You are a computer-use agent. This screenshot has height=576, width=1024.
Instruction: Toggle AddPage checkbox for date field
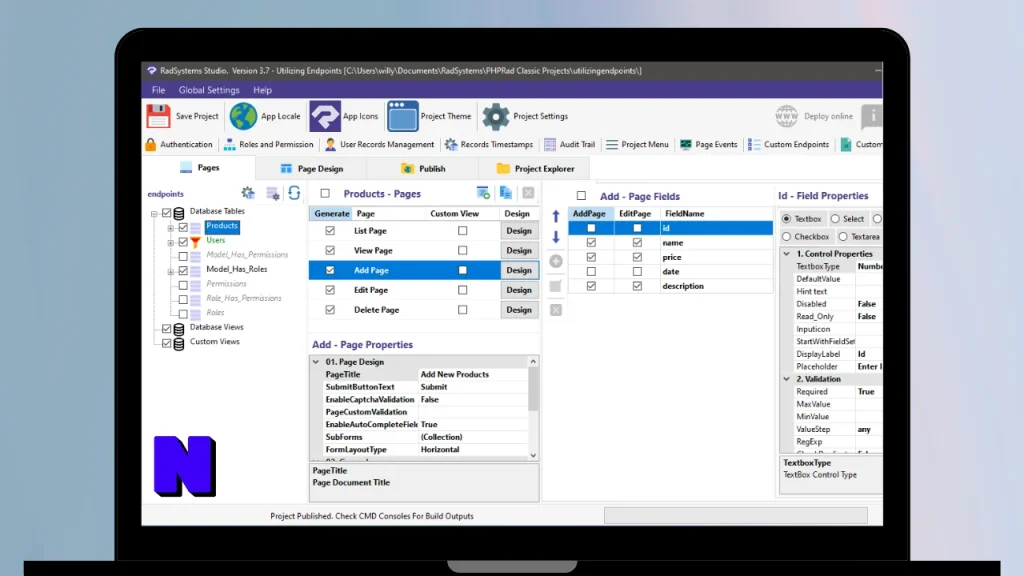(591, 271)
